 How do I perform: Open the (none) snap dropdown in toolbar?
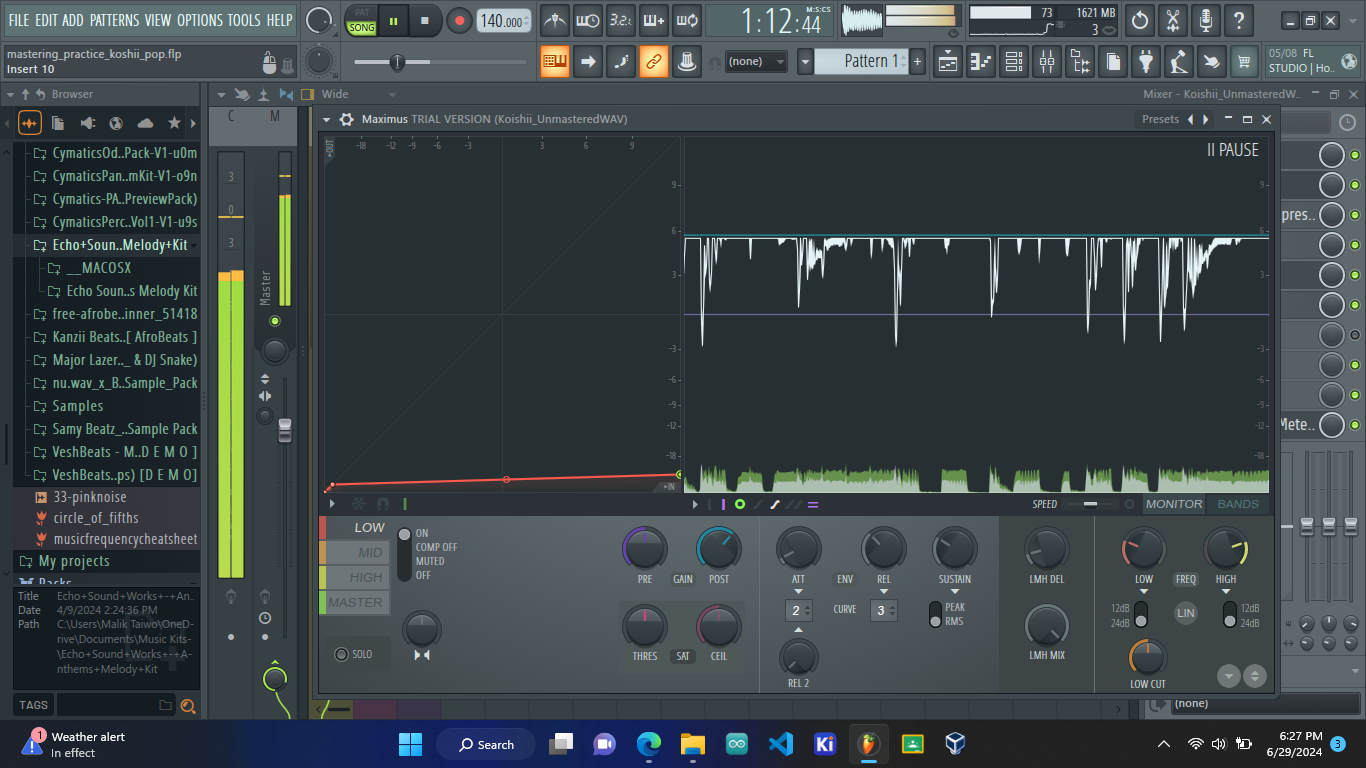pyautogui.click(x=756, y=62)
